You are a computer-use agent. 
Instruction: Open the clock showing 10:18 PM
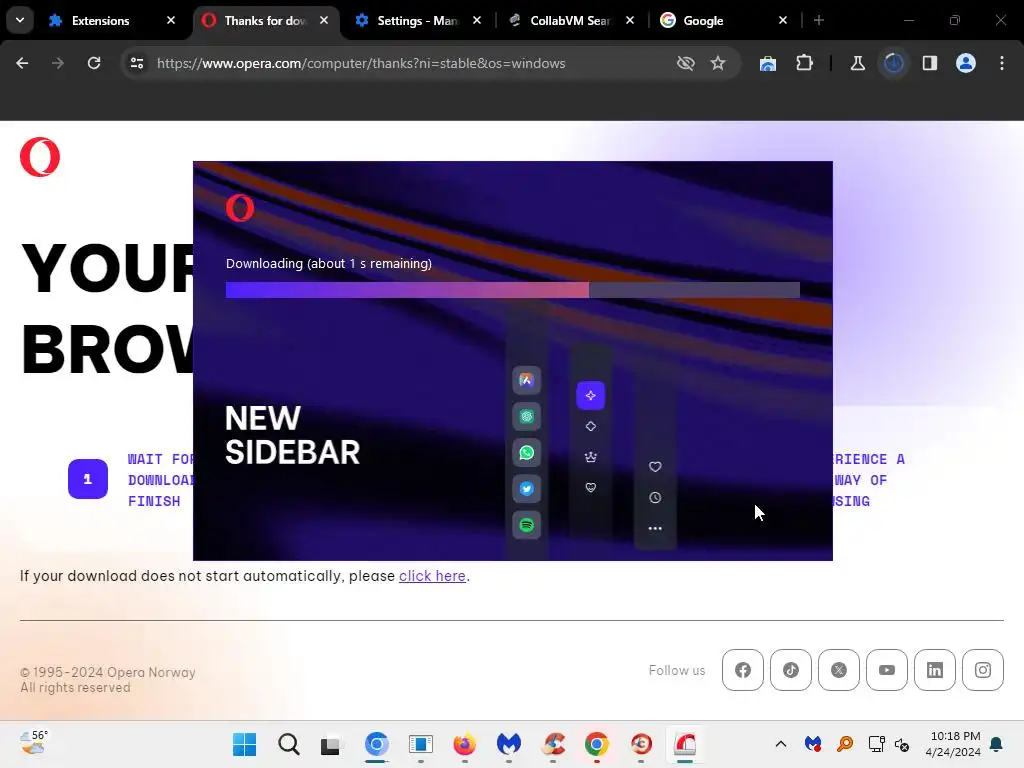pos(953,744)
